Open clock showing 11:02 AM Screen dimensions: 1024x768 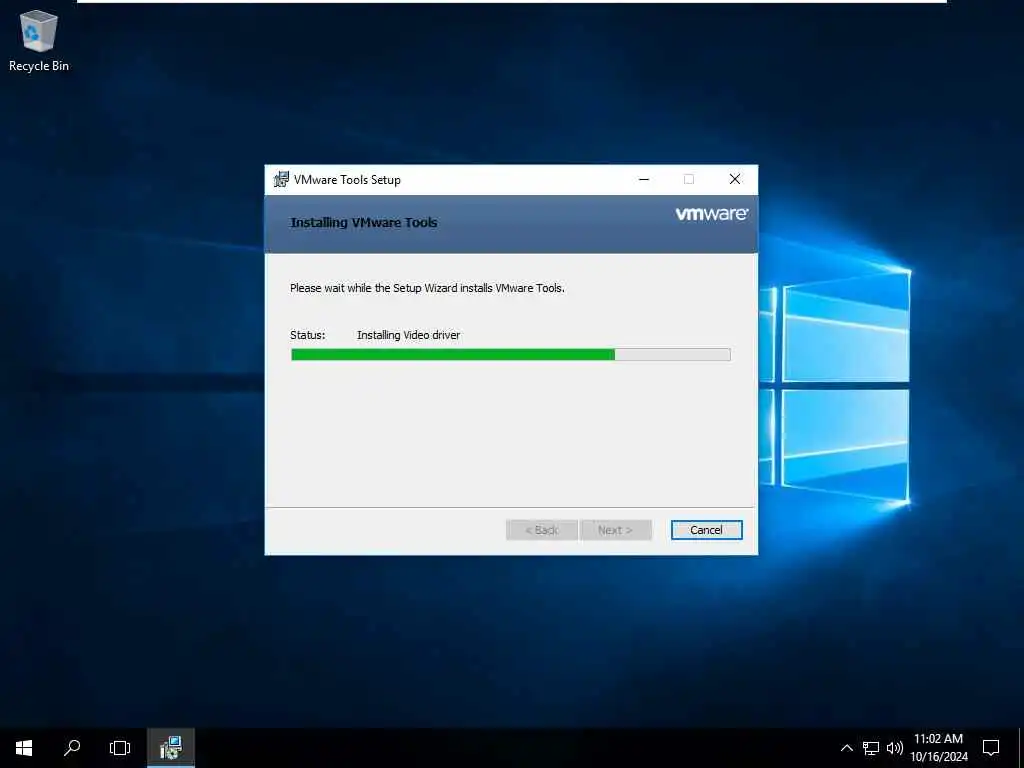[938, 748]
